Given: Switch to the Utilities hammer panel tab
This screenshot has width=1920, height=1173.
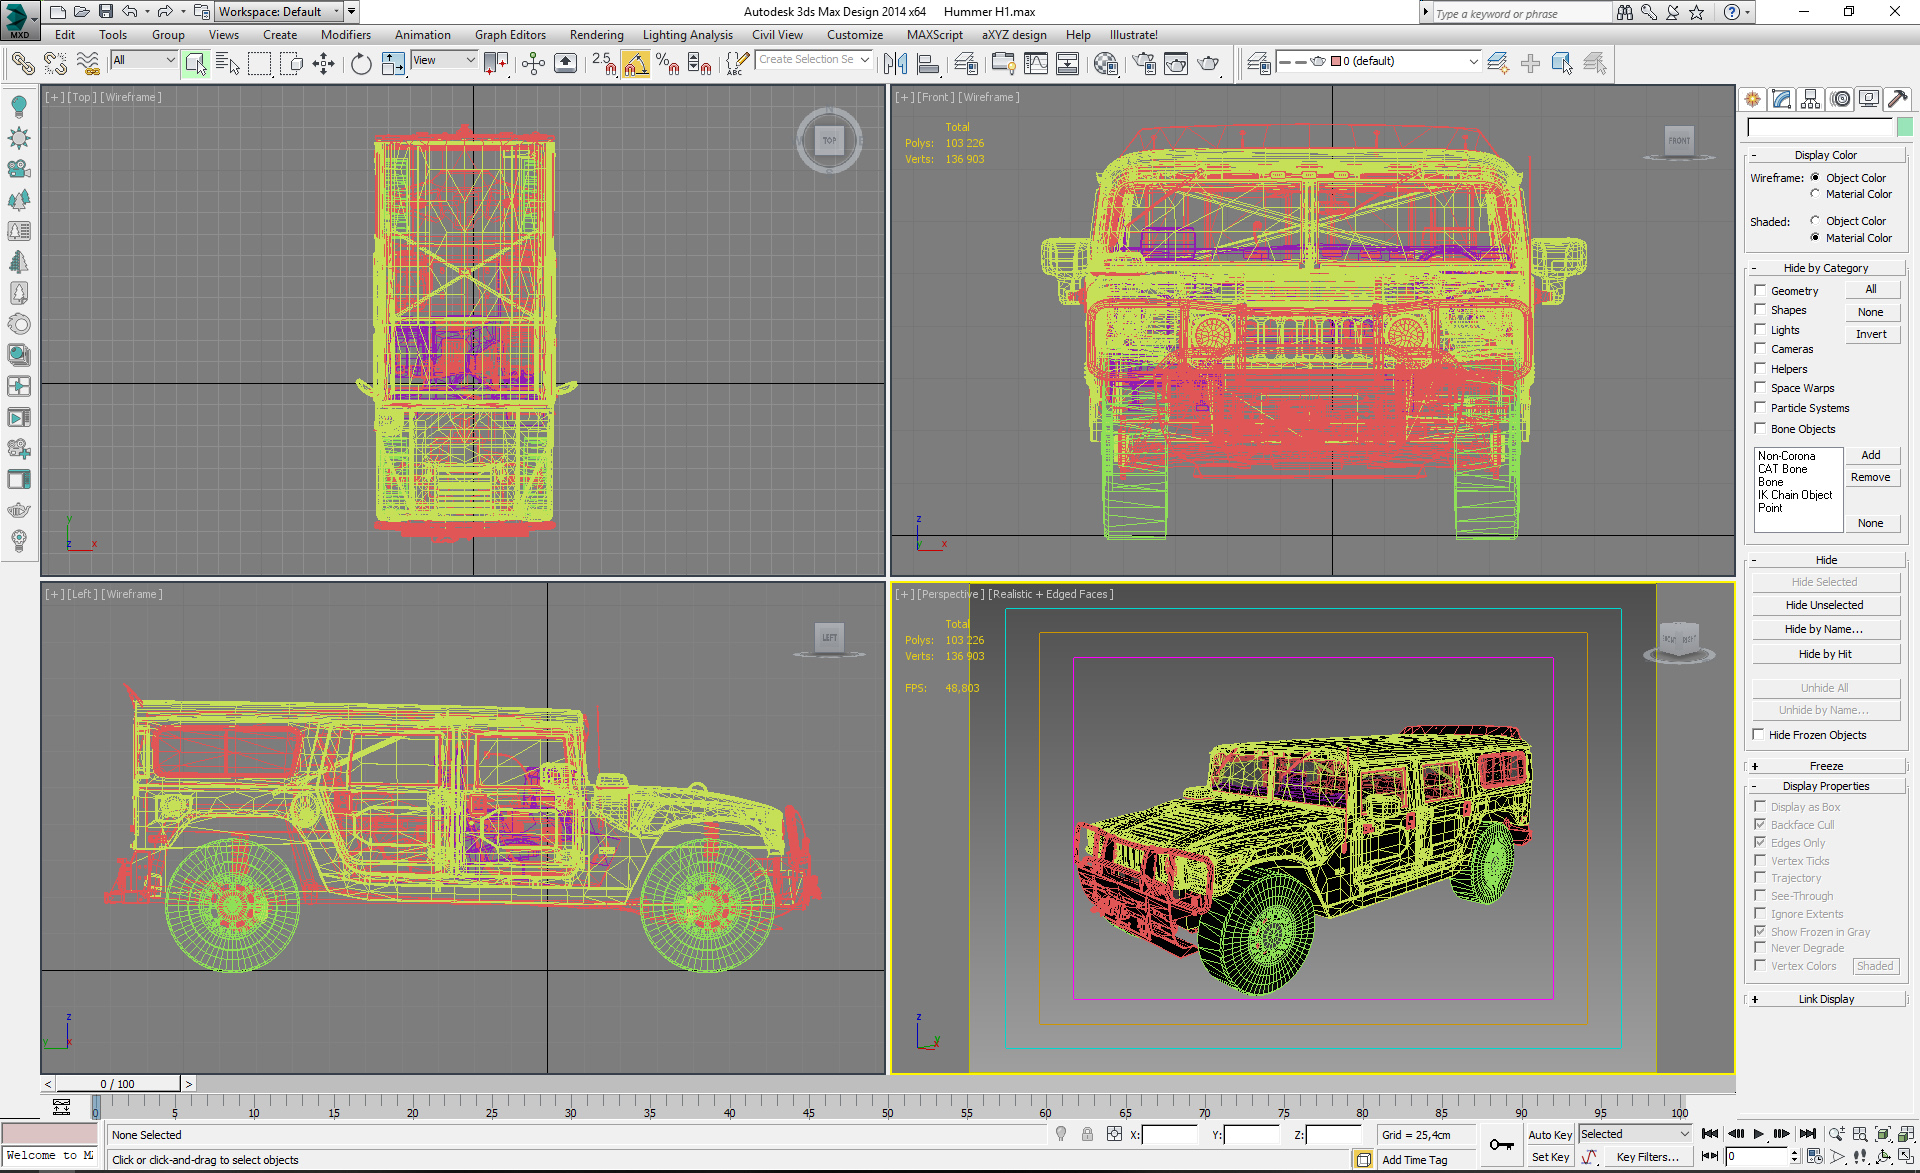Looking at the screenshot, I should (x=1898, y=98).
